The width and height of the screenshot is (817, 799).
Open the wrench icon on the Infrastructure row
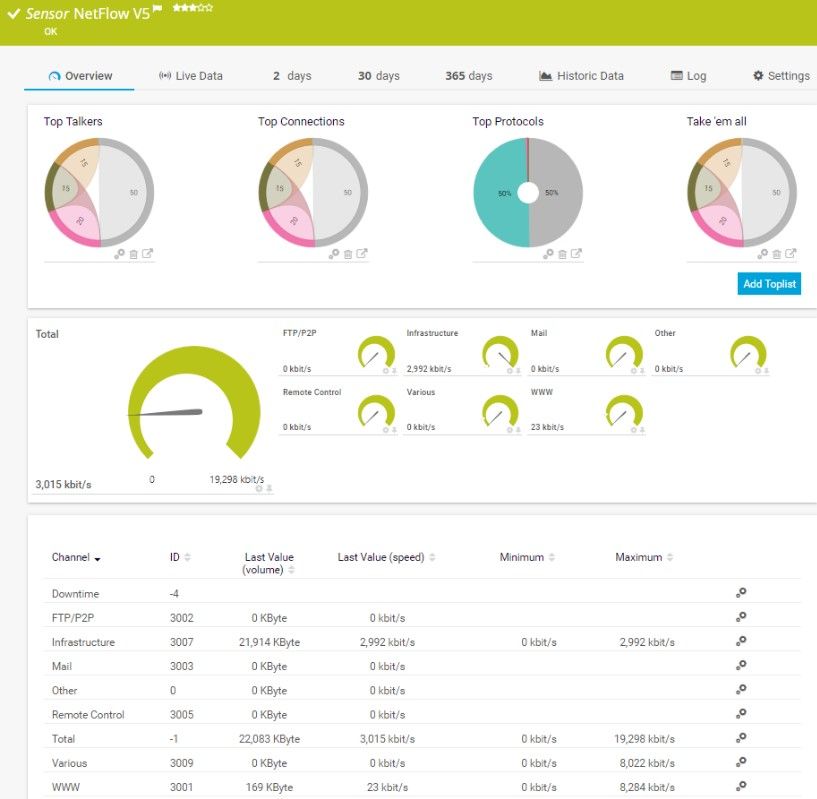[x=741, y=641]
